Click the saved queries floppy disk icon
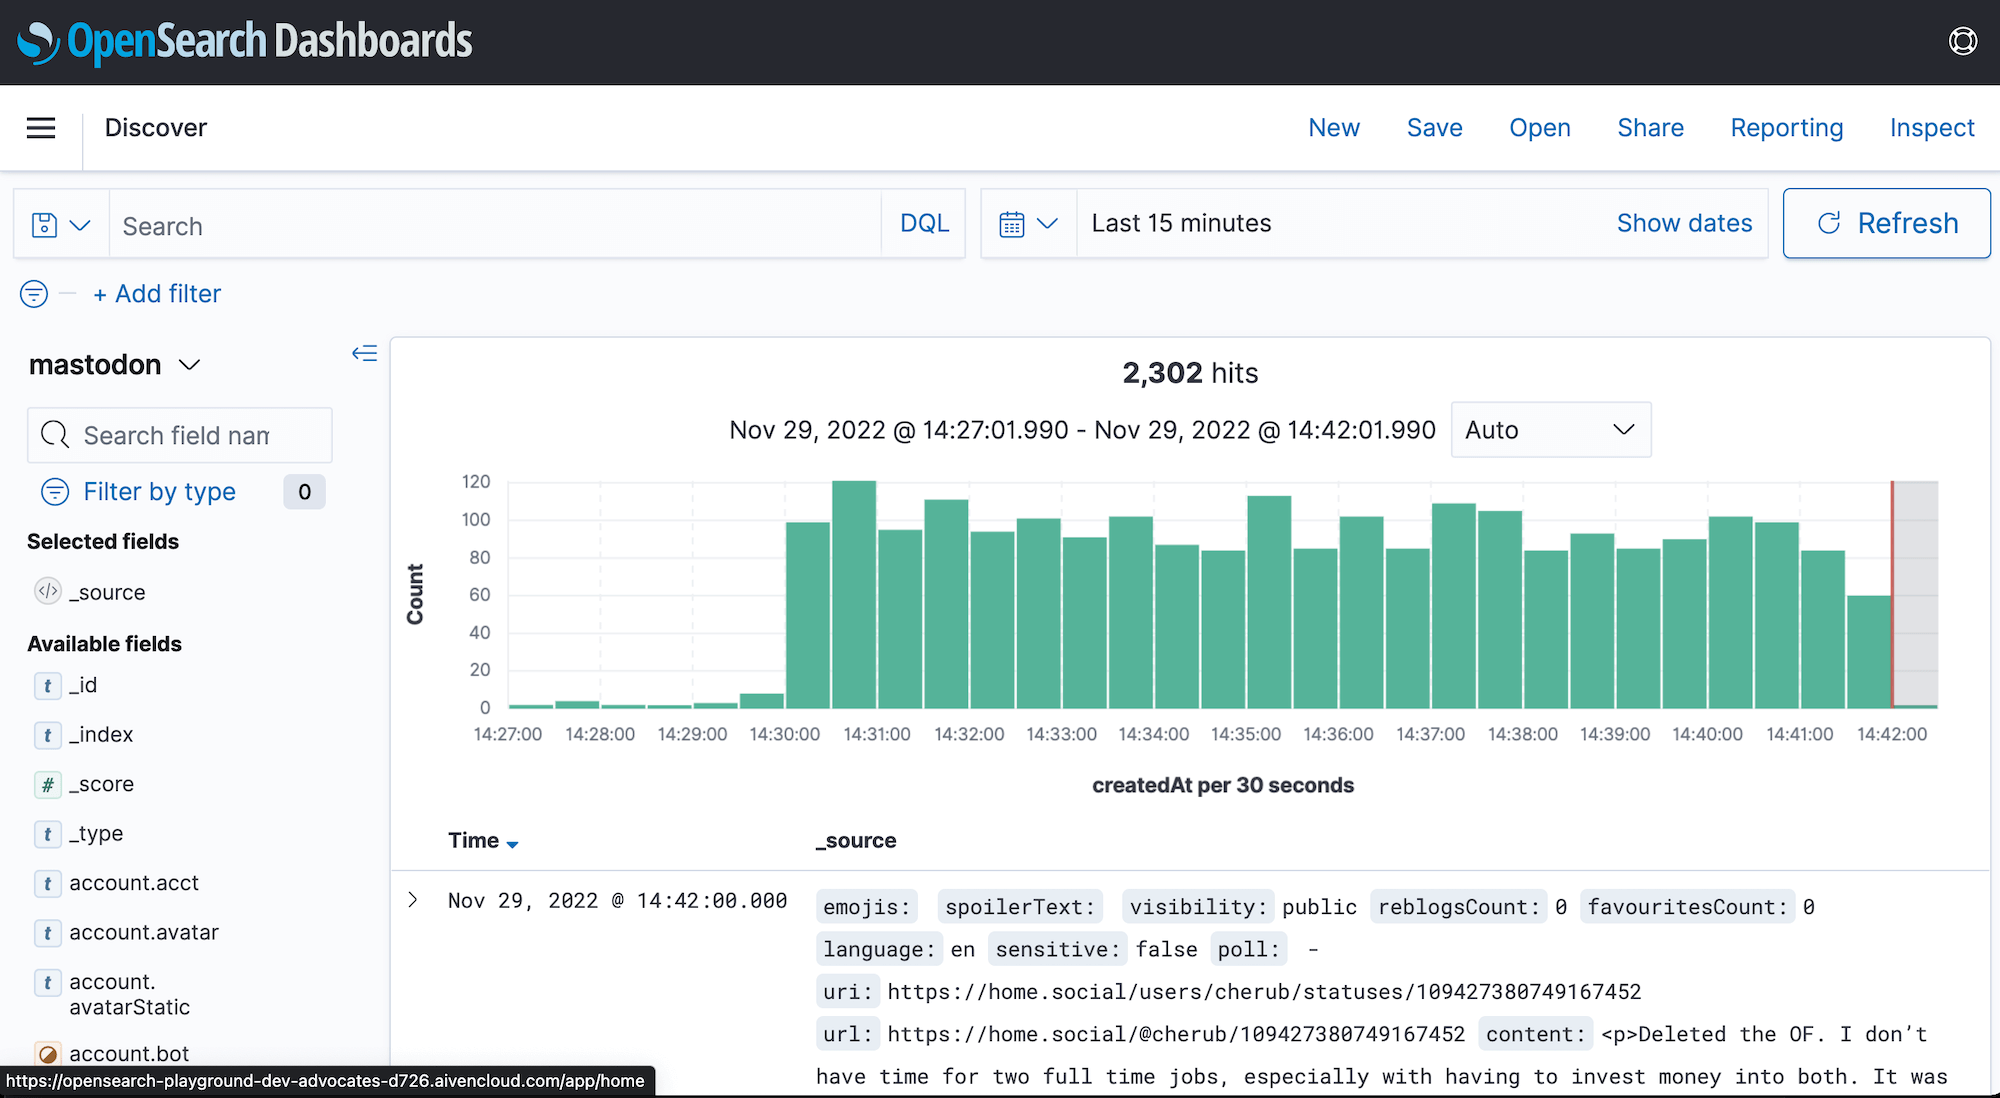This screenshot has height=1098, width=2000. click(x=47, y=223)
